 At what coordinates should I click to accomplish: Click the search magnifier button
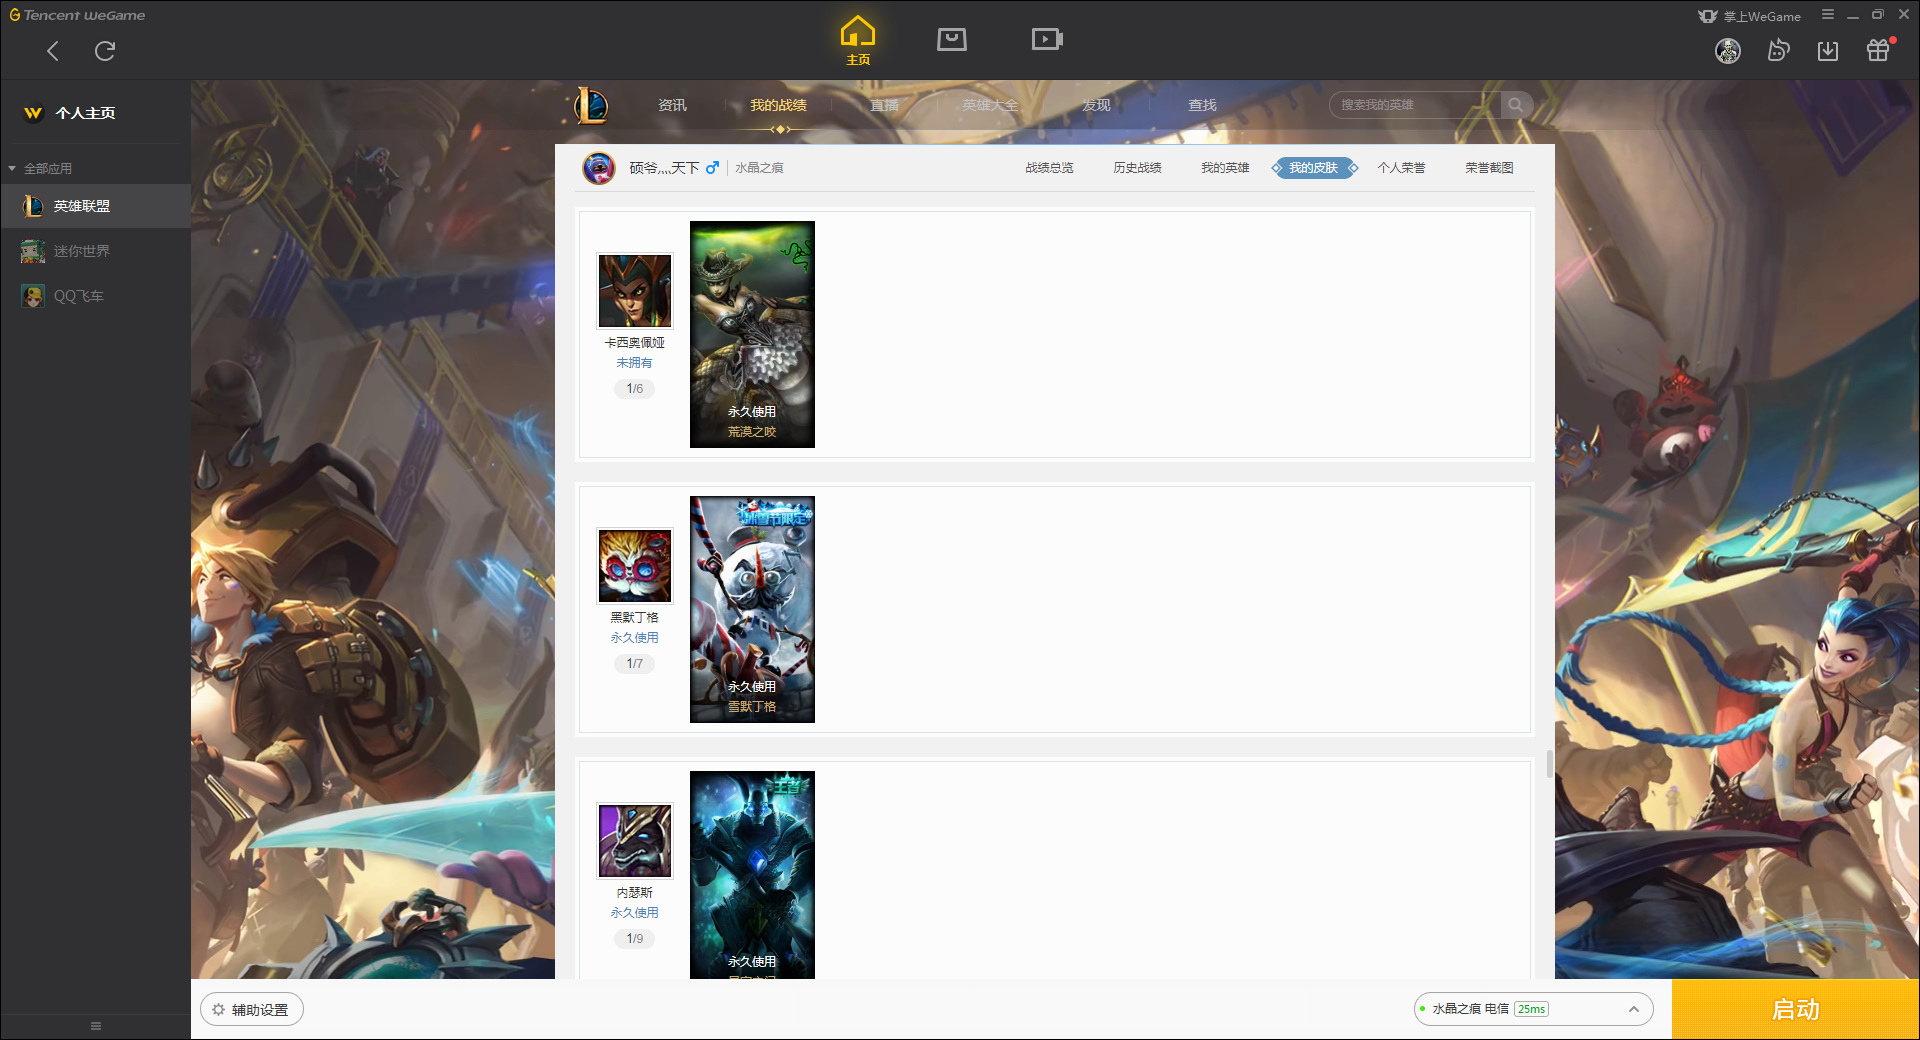[x=1516, y=105]
